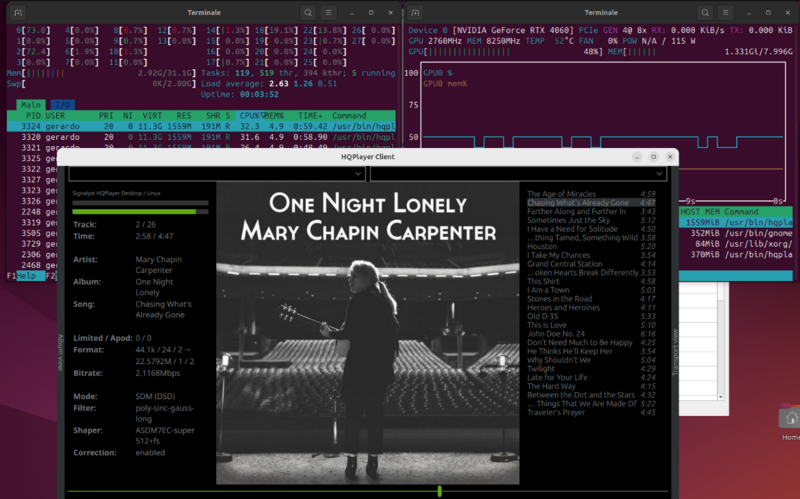Click the One Night Lonely album cover
Image resolution: width=800 pixels, height=499 pixels.
(x=367, y=332)
